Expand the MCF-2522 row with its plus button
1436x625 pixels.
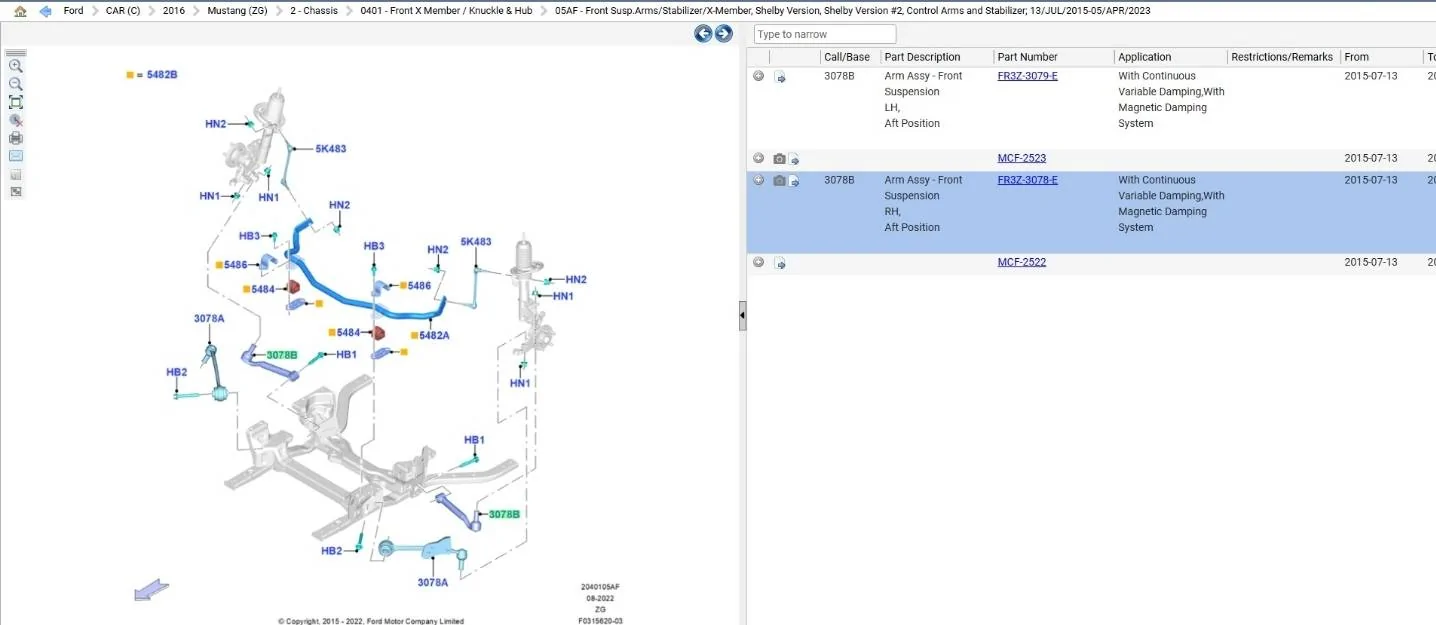point(758,262)
